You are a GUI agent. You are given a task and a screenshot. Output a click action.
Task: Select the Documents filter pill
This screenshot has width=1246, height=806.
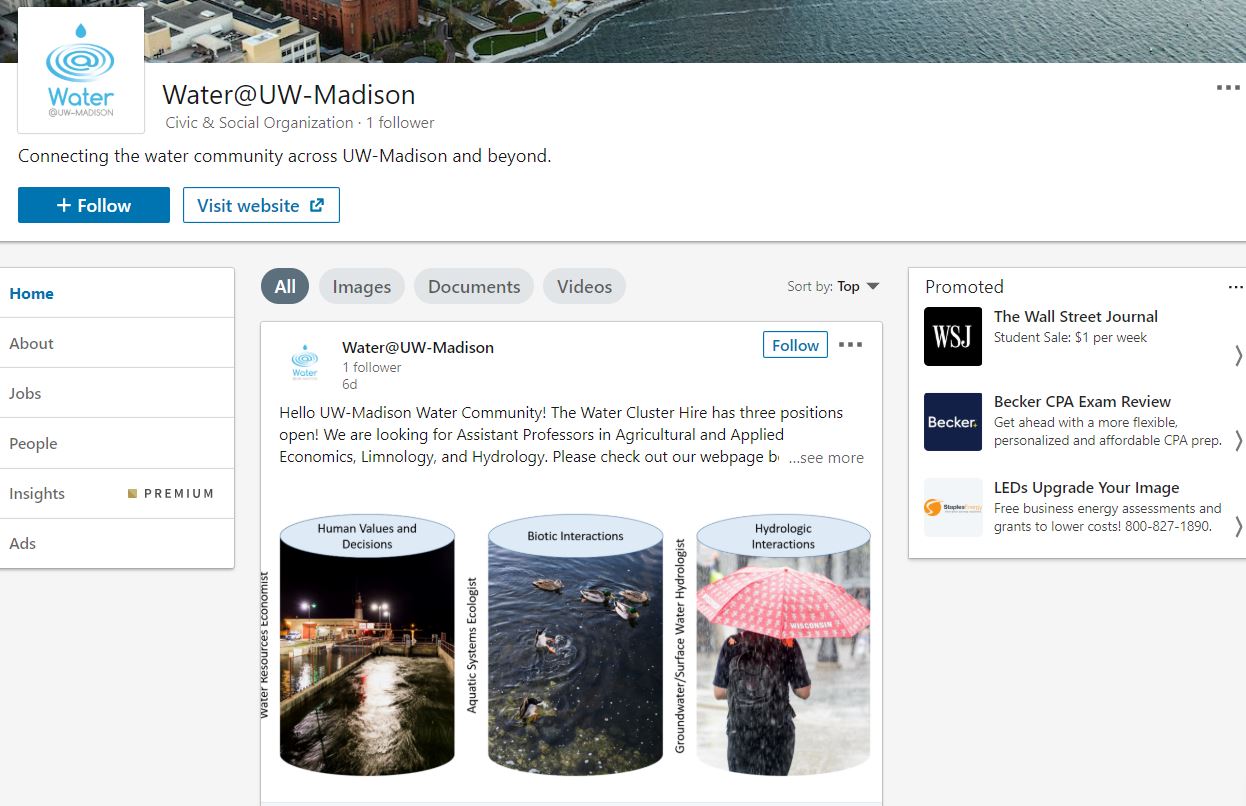(x=474, y=287)
